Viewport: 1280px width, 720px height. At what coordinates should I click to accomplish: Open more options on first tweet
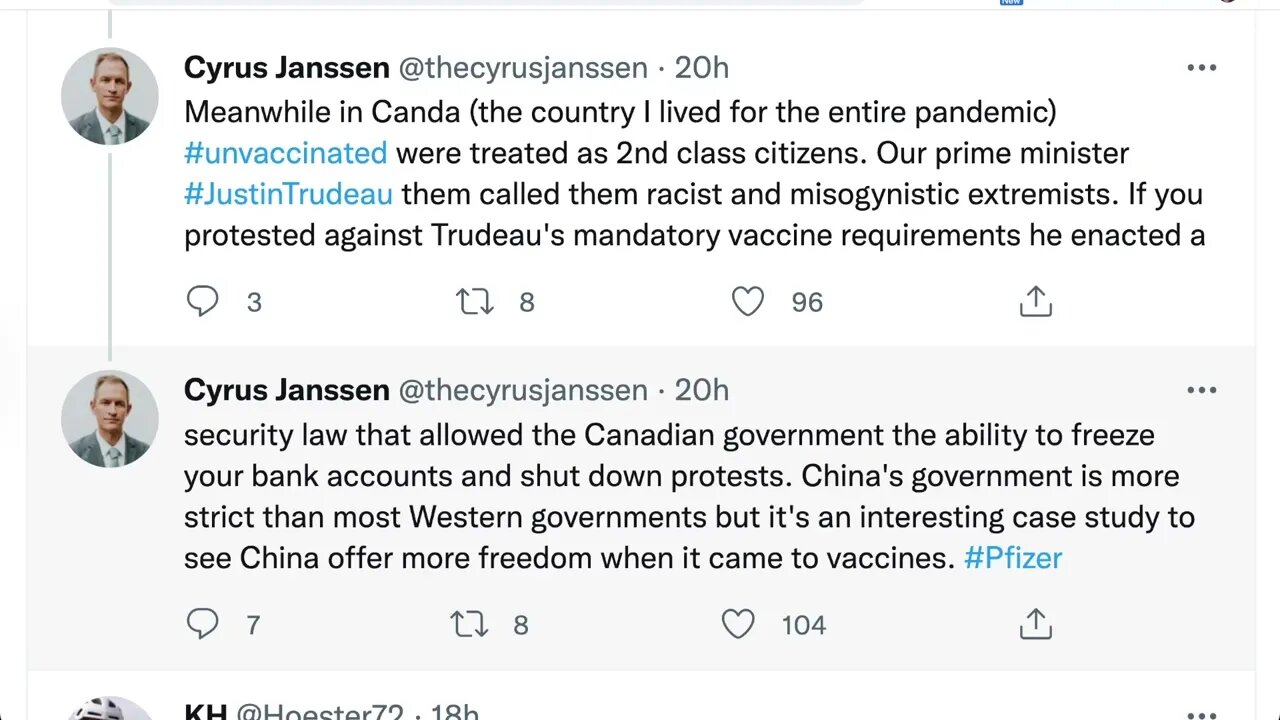tap(1201, 68)
